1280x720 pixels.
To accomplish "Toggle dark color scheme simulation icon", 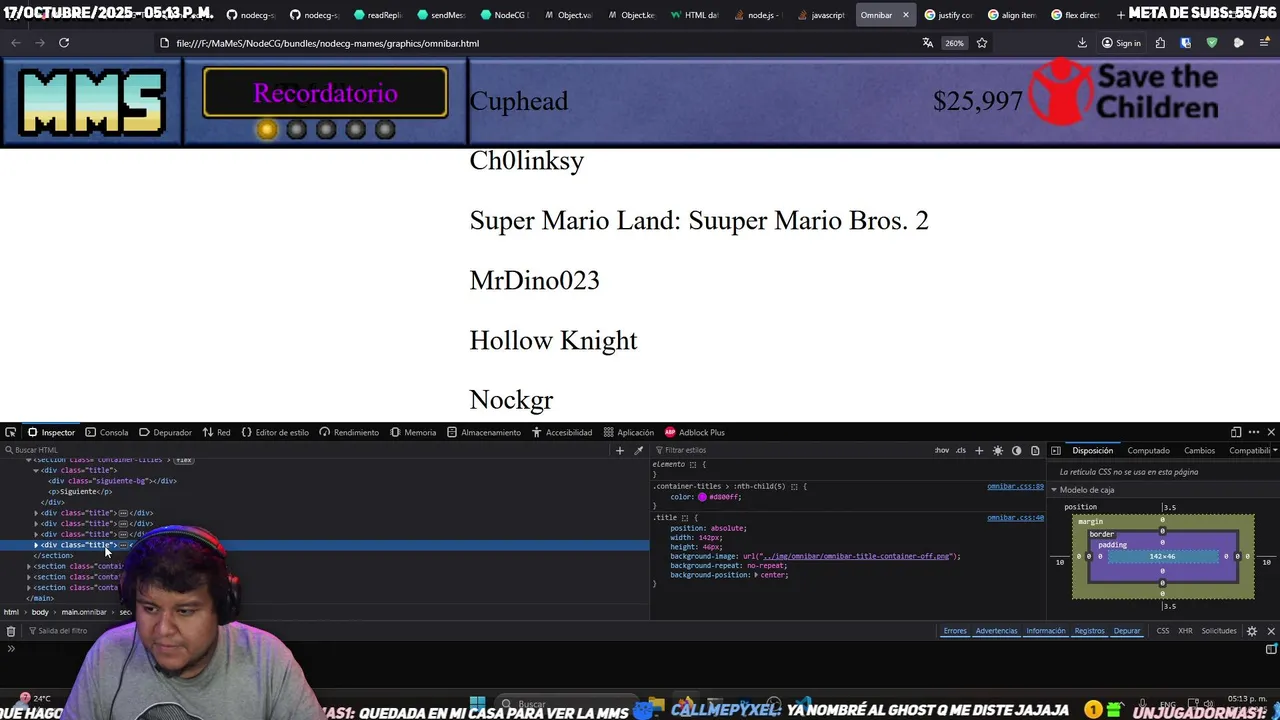I will [1017, 450].
